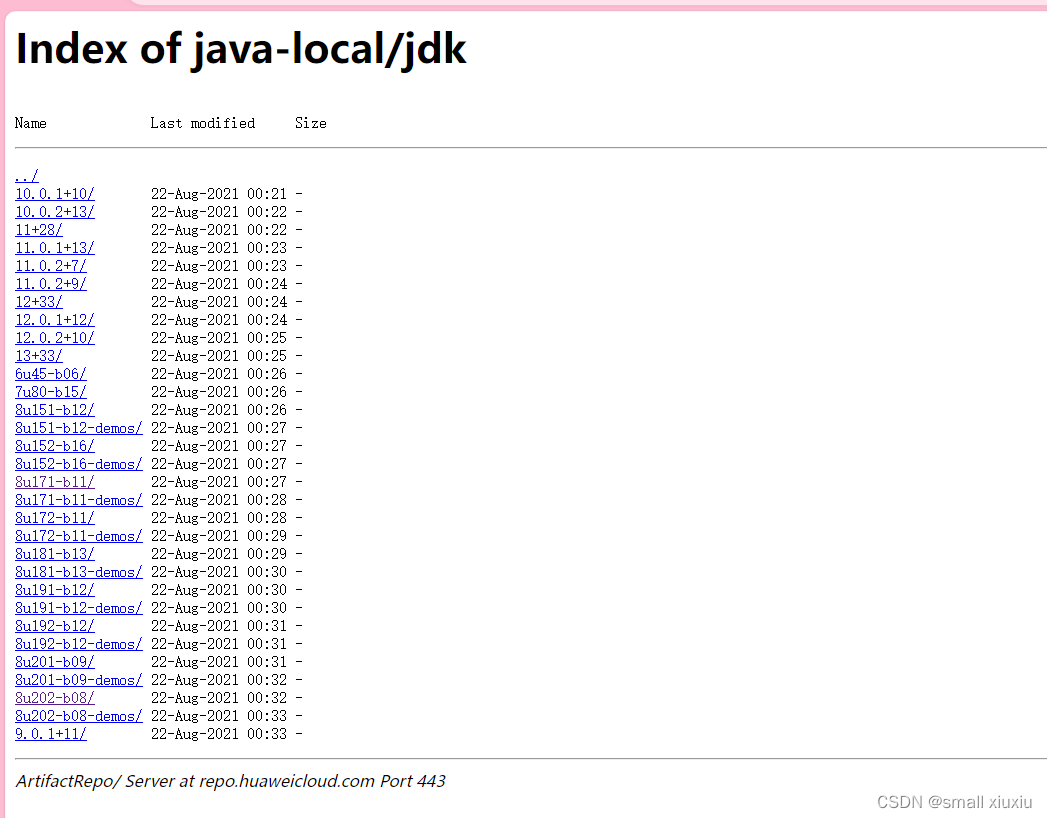Open the 11+28 directory
Viewport: 1047px width, 818px height.
[38, 229]
